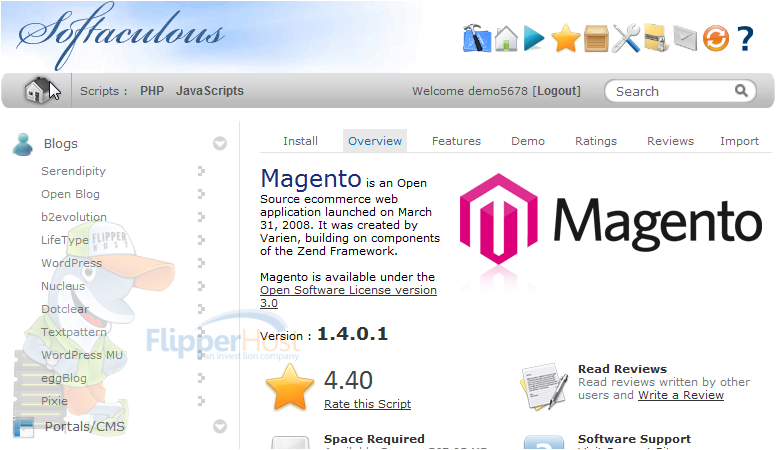Open Pixie in the sidebar
Viewport: 776px width, 450px height.
(x=54, y=401)
